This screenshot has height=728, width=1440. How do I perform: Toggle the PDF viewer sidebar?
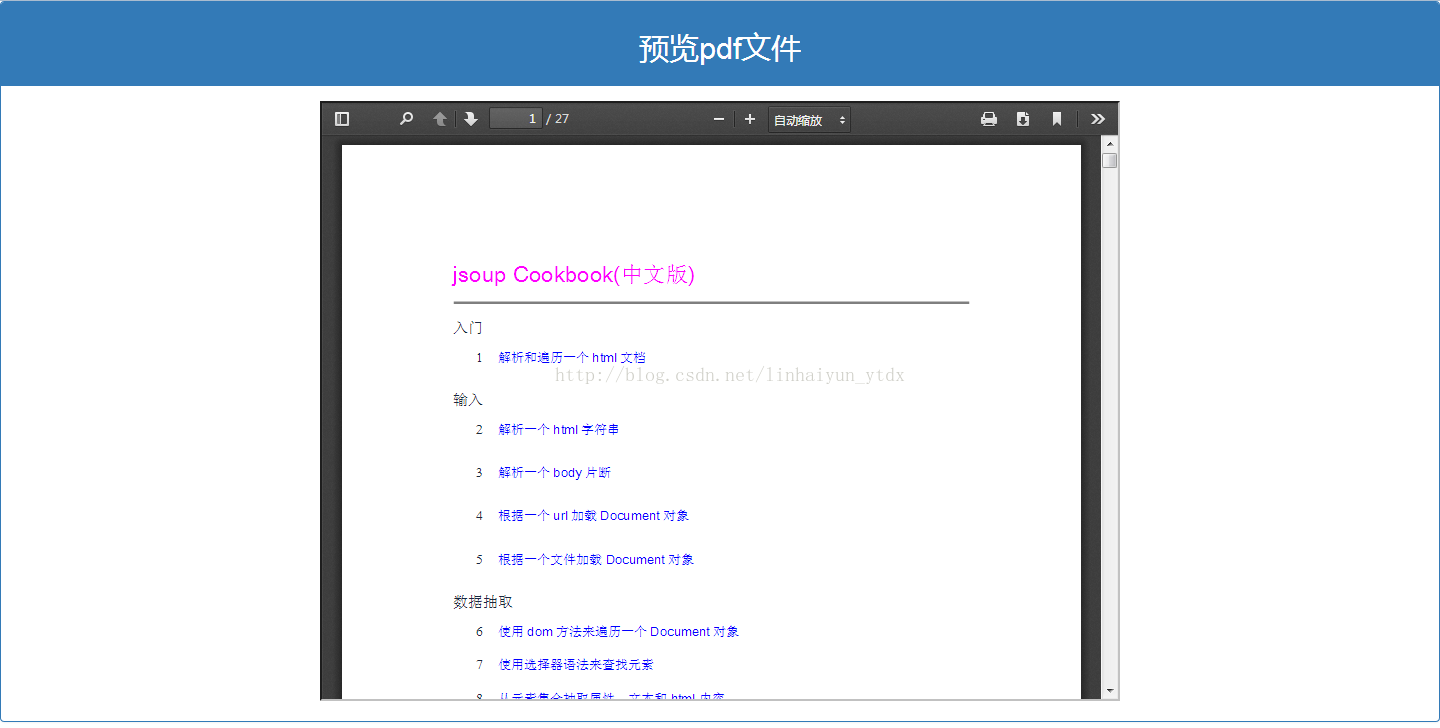[342, 119]
